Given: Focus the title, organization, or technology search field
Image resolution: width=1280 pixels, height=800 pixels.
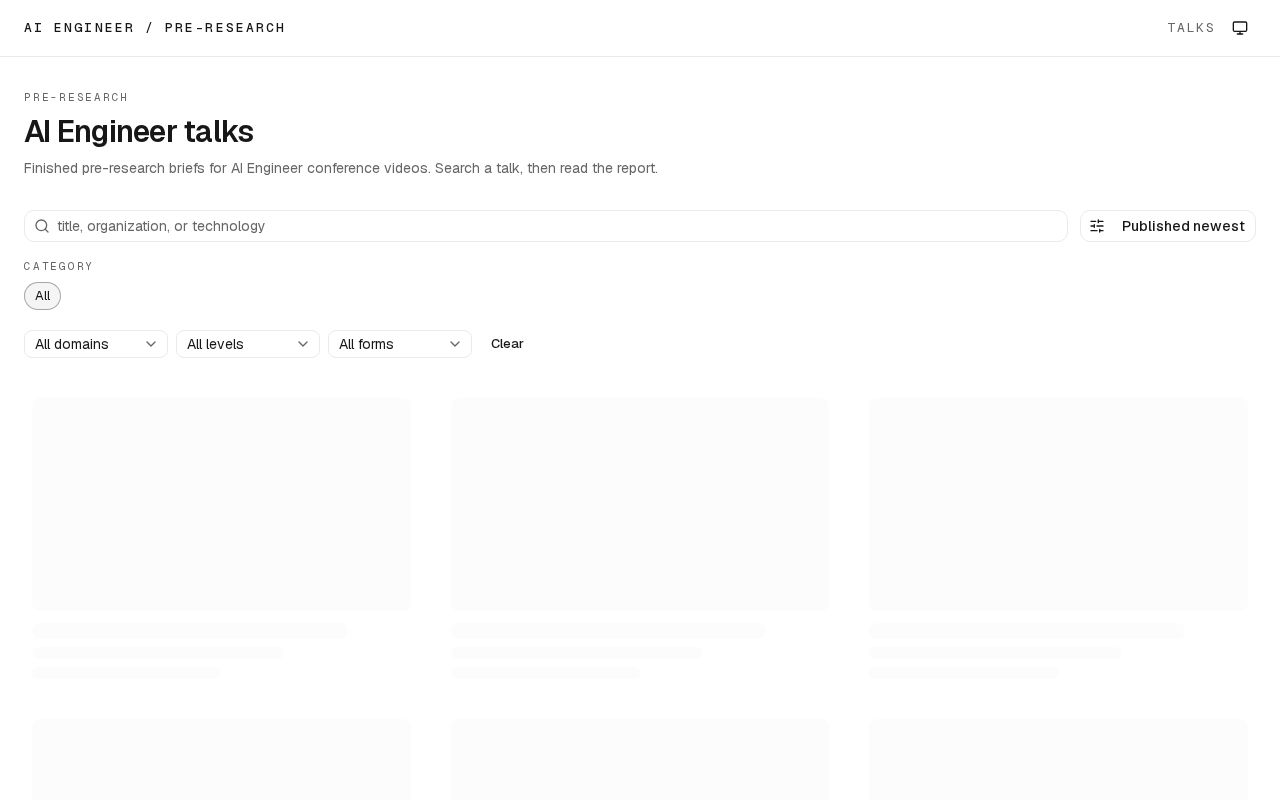Looking at the screenshot, I should (546, 226).
